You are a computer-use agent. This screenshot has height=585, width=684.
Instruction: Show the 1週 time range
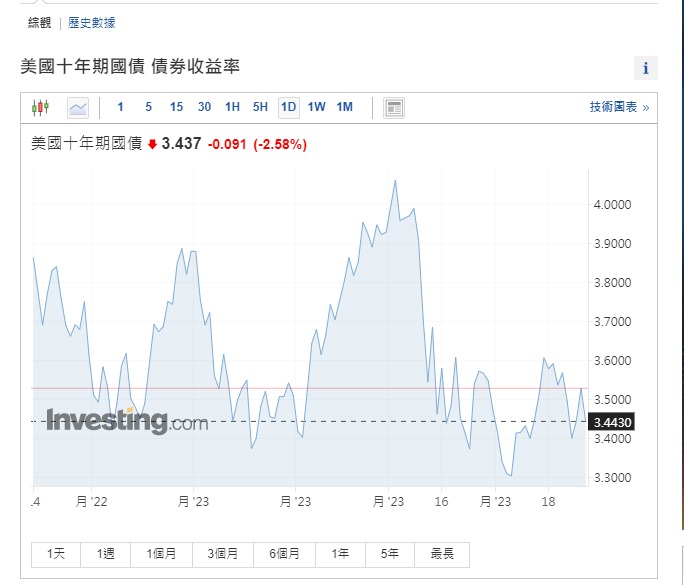coord(106,554)
